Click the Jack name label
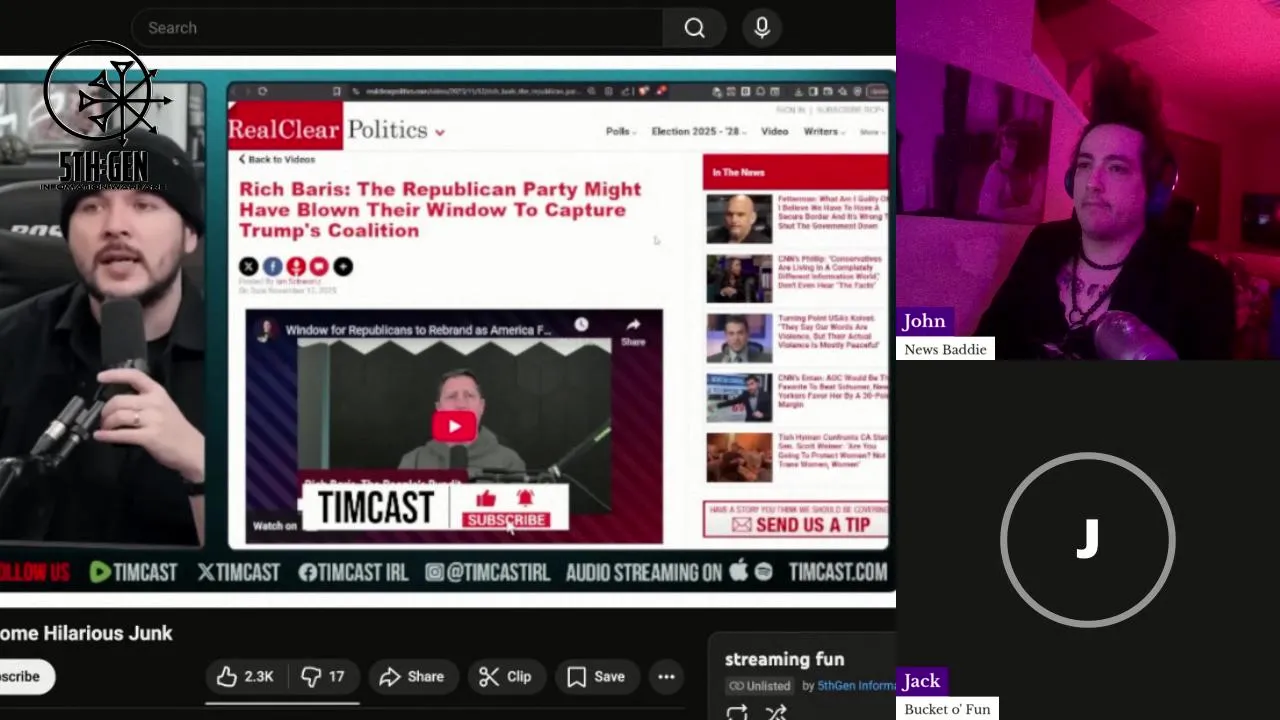 click(x=921, y=681)
